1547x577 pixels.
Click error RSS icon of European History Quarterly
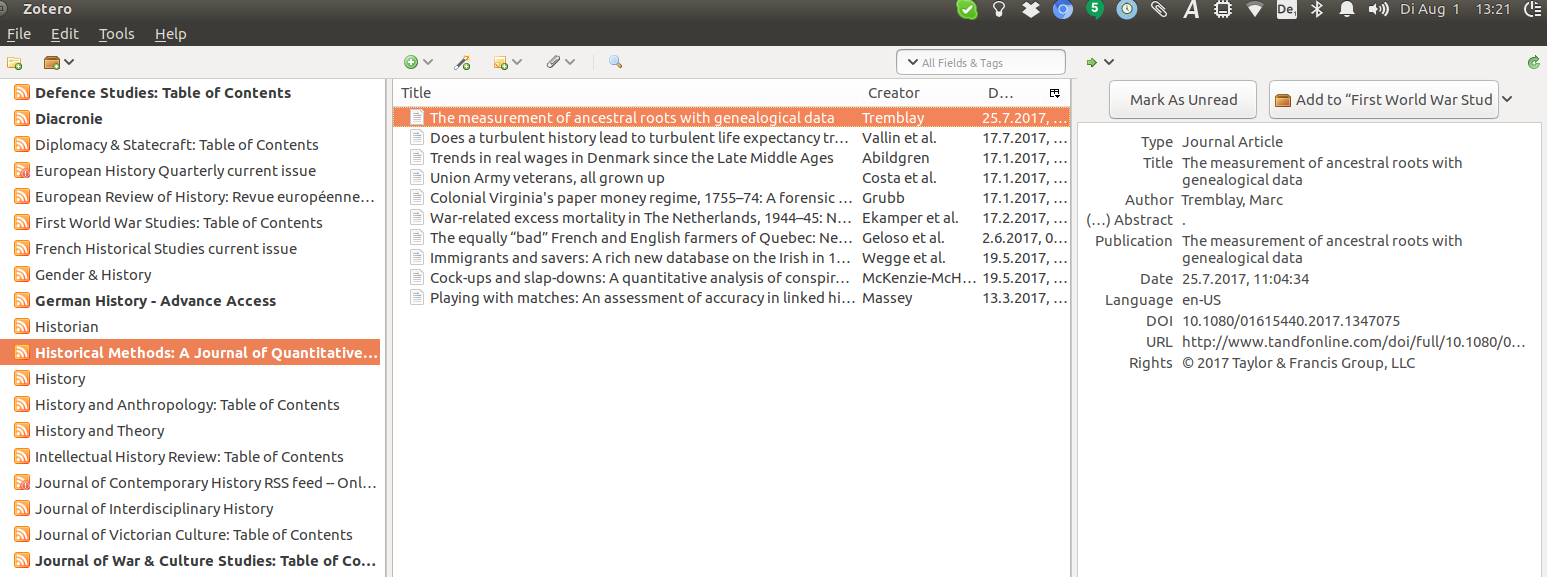(22, 171)
